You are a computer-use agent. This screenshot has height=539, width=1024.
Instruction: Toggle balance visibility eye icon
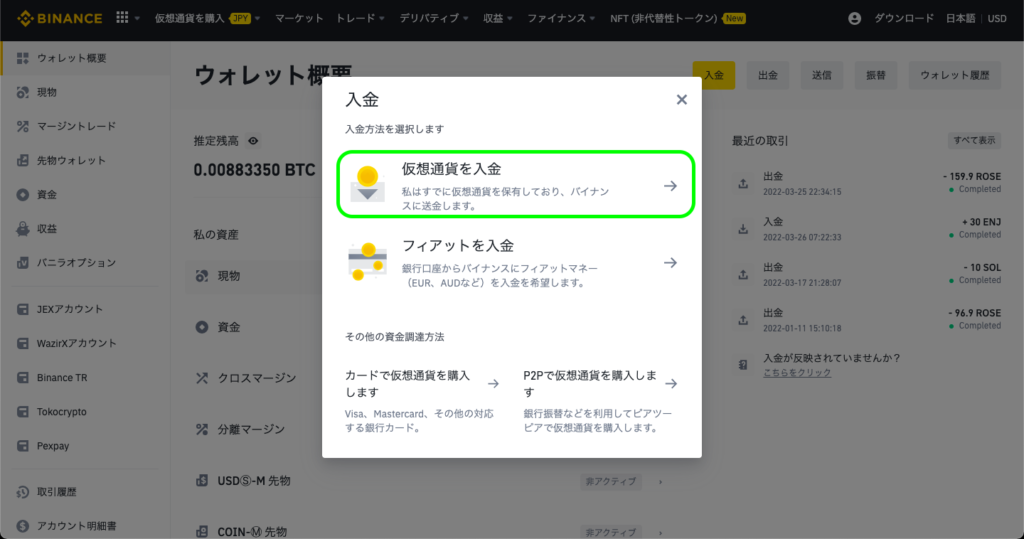[253, 140]
